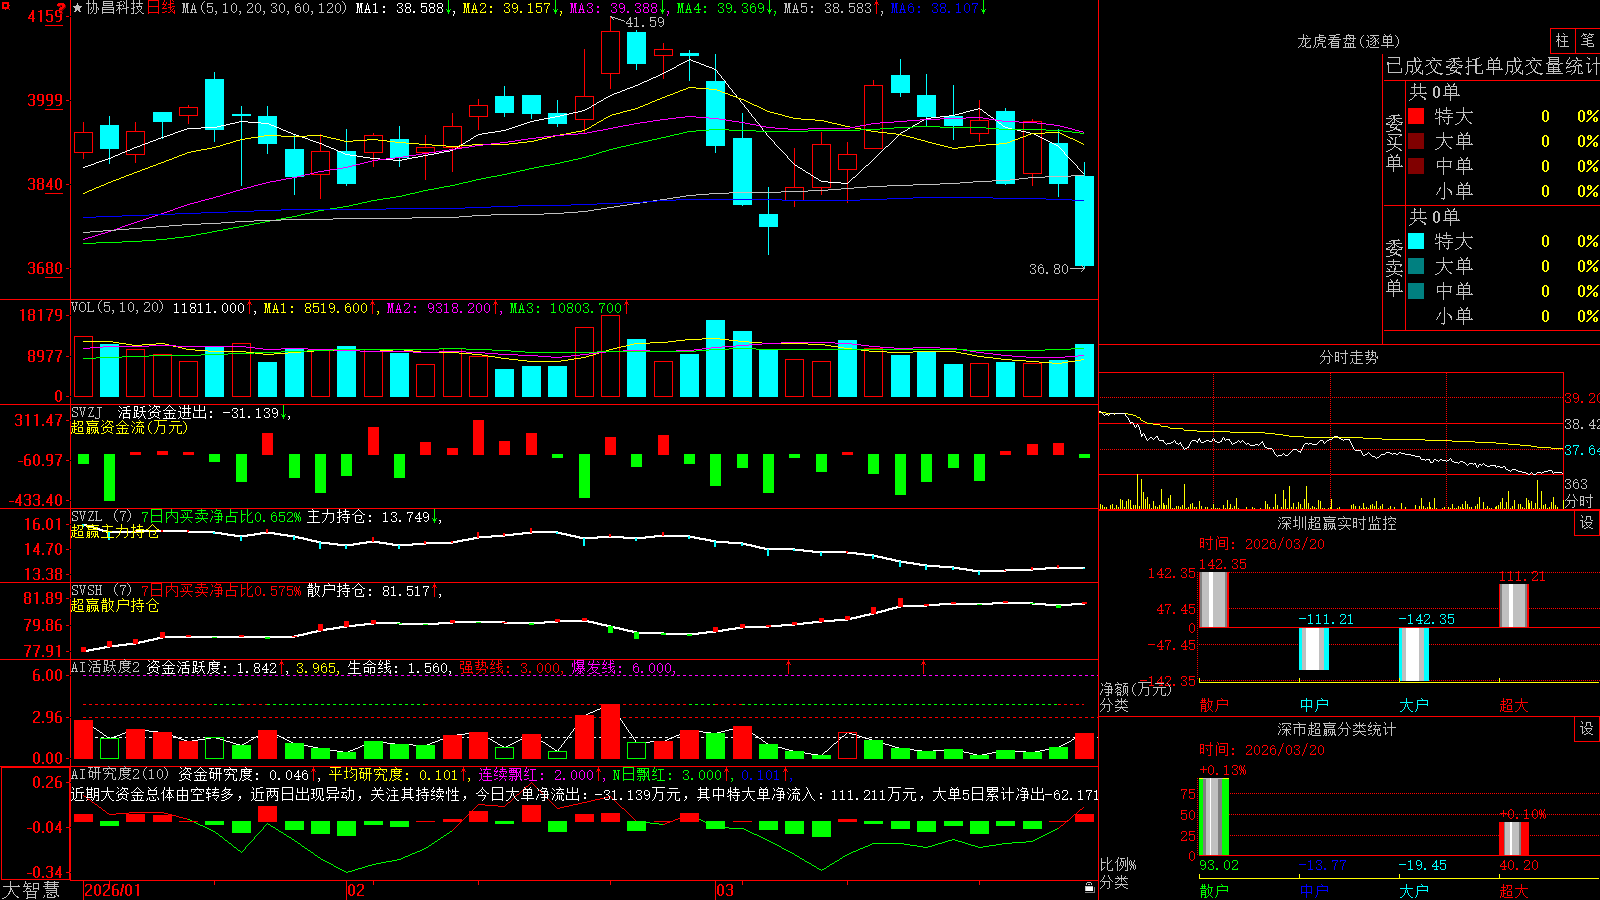This screenshot has width=1600, height=900.
Task: Switch order view to 柱 tab
Action: point(1562,40)
